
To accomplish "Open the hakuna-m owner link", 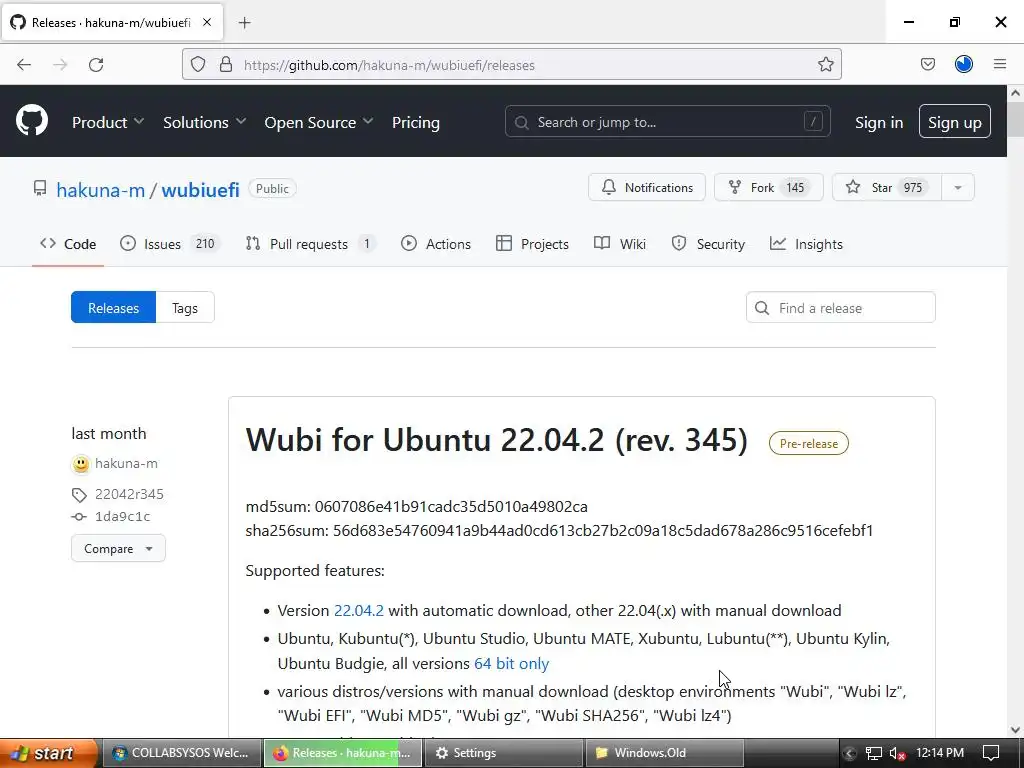I will click(x=101, y=189).
